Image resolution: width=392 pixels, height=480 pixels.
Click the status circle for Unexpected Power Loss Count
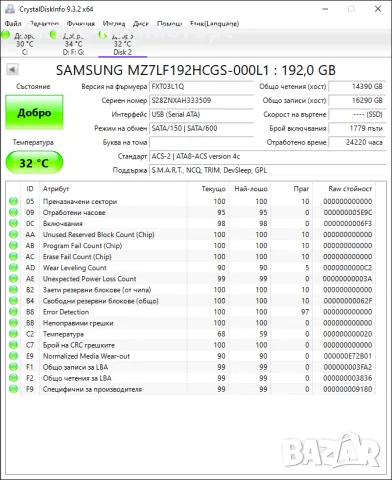(13, 279)
